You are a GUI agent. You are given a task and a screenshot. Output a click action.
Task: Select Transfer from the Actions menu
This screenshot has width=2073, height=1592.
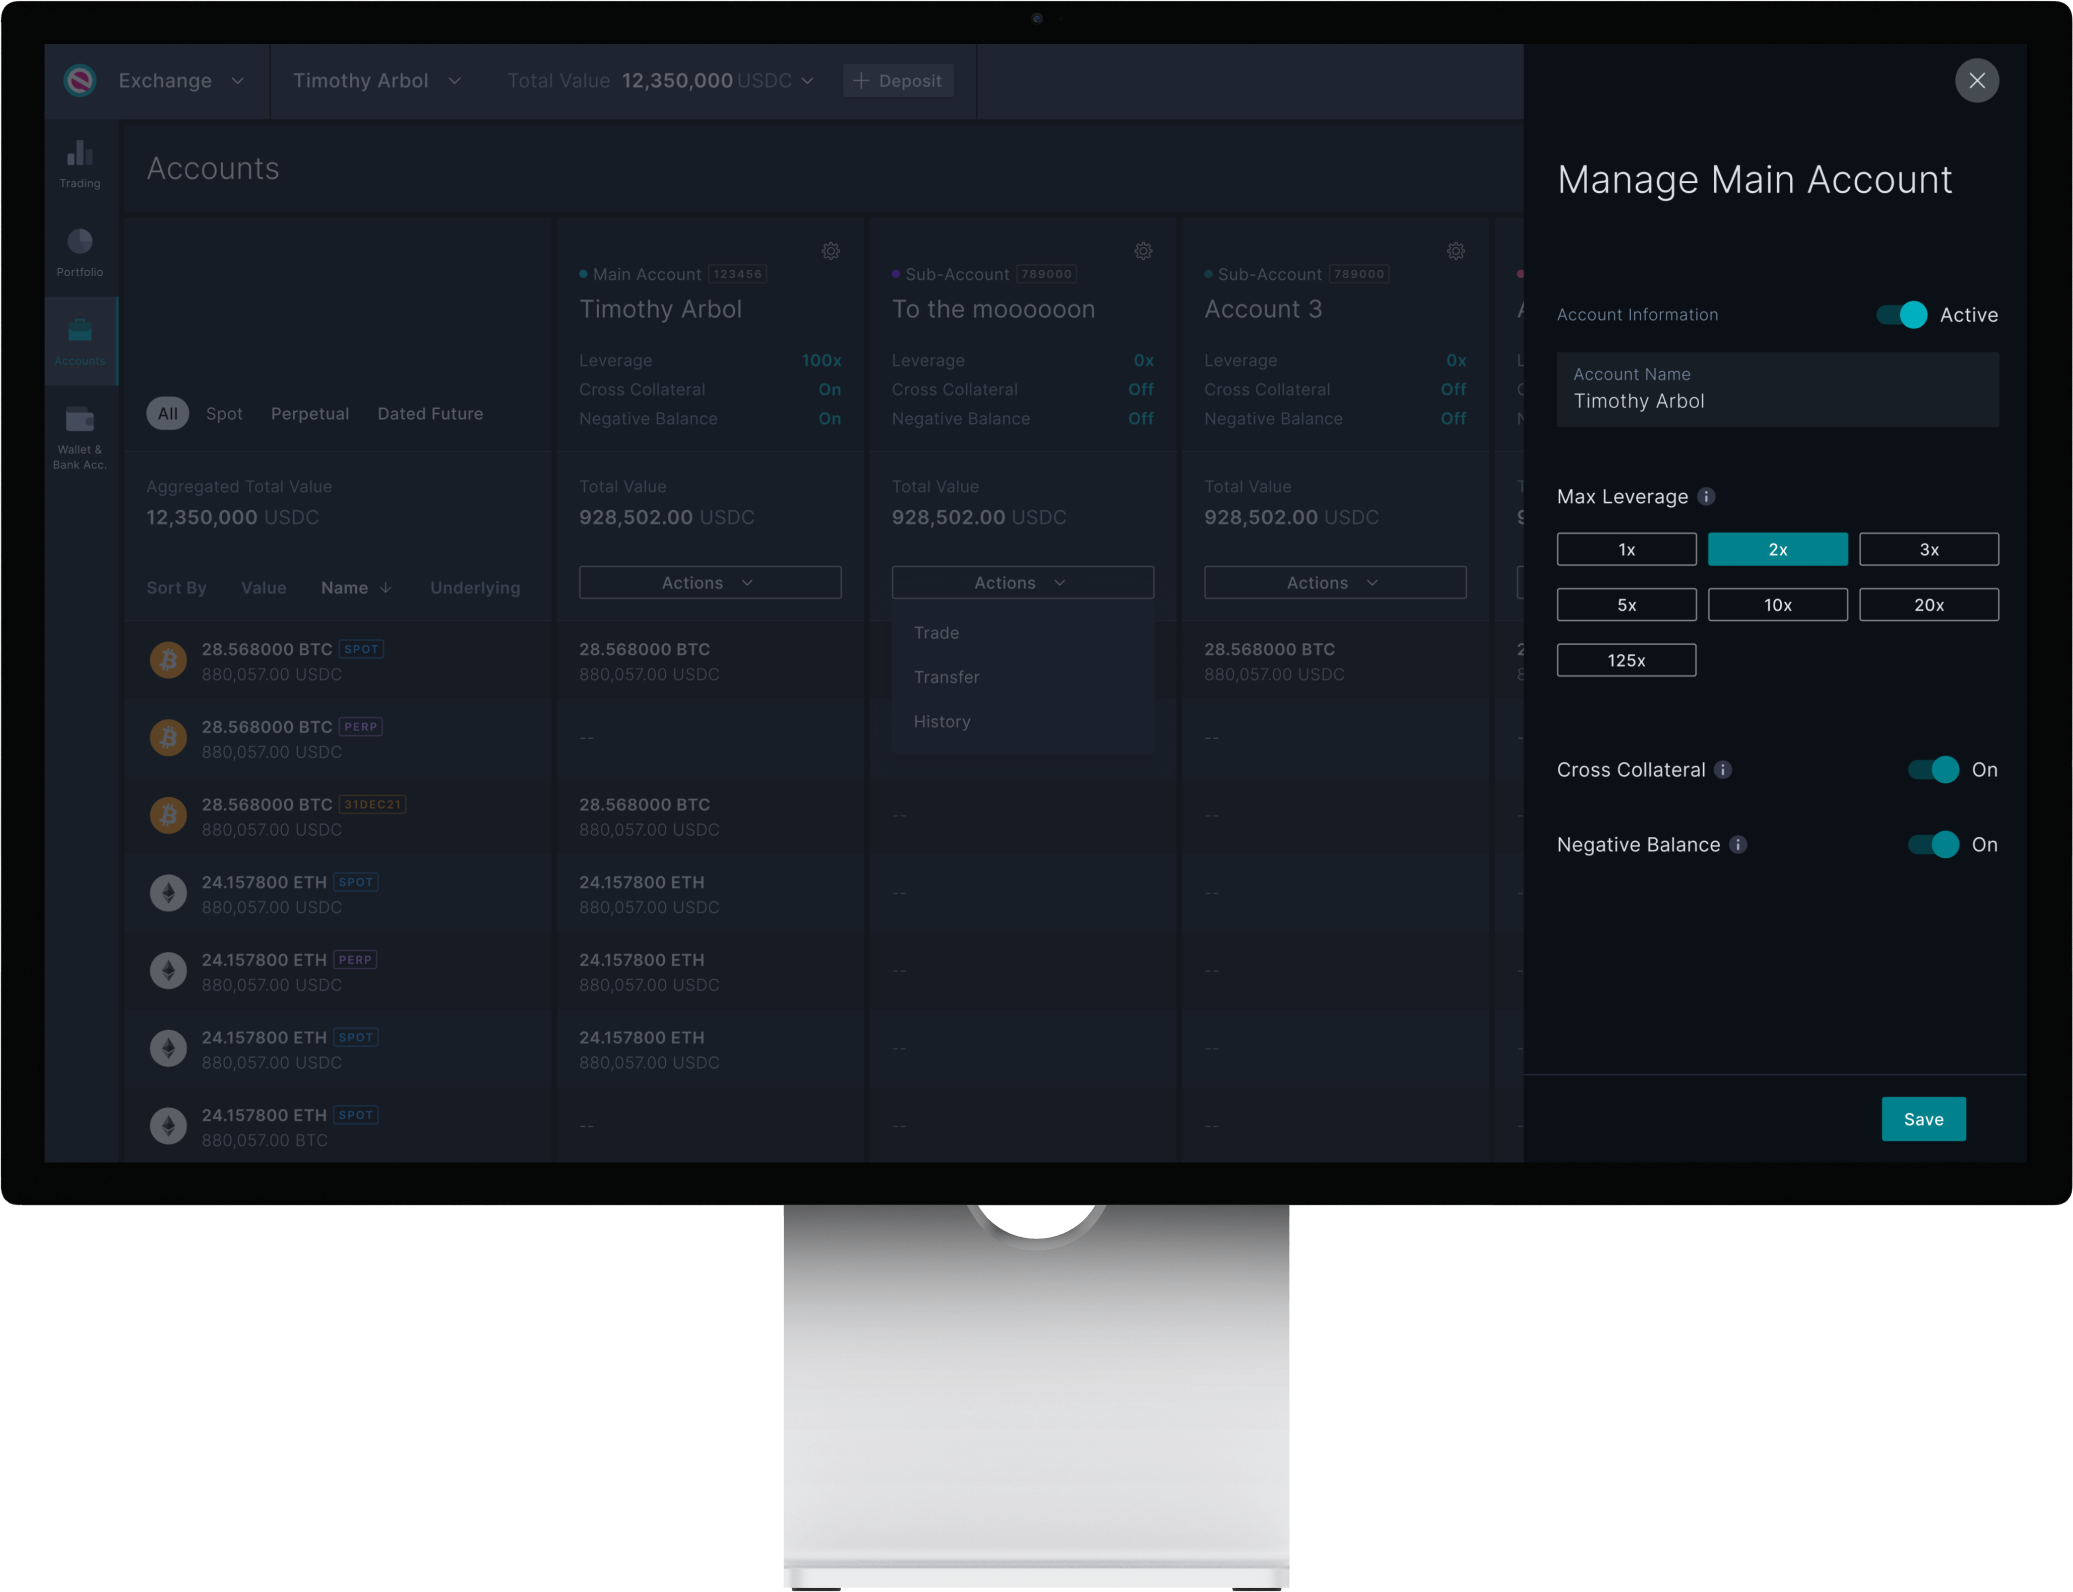point(946,677)
